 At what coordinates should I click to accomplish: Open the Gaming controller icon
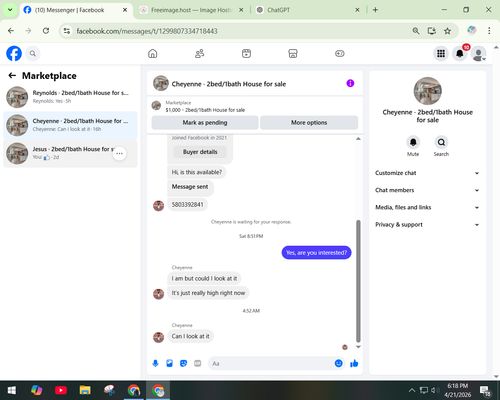click(x=340, y=53)
